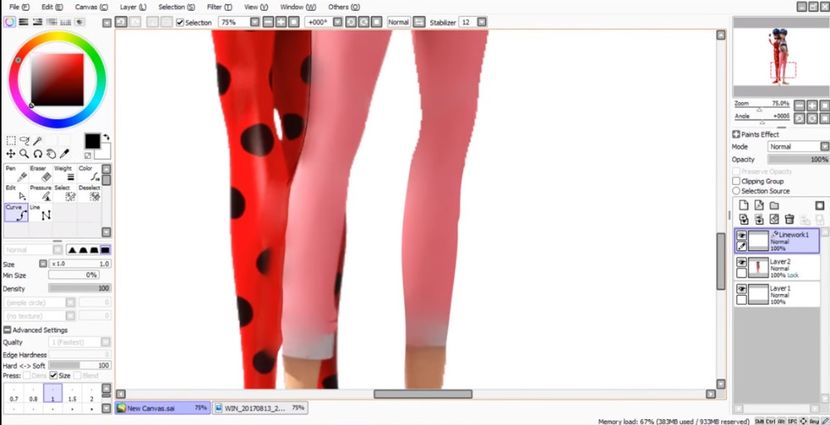
Task: Select the Pen tool
Action: 16,174
